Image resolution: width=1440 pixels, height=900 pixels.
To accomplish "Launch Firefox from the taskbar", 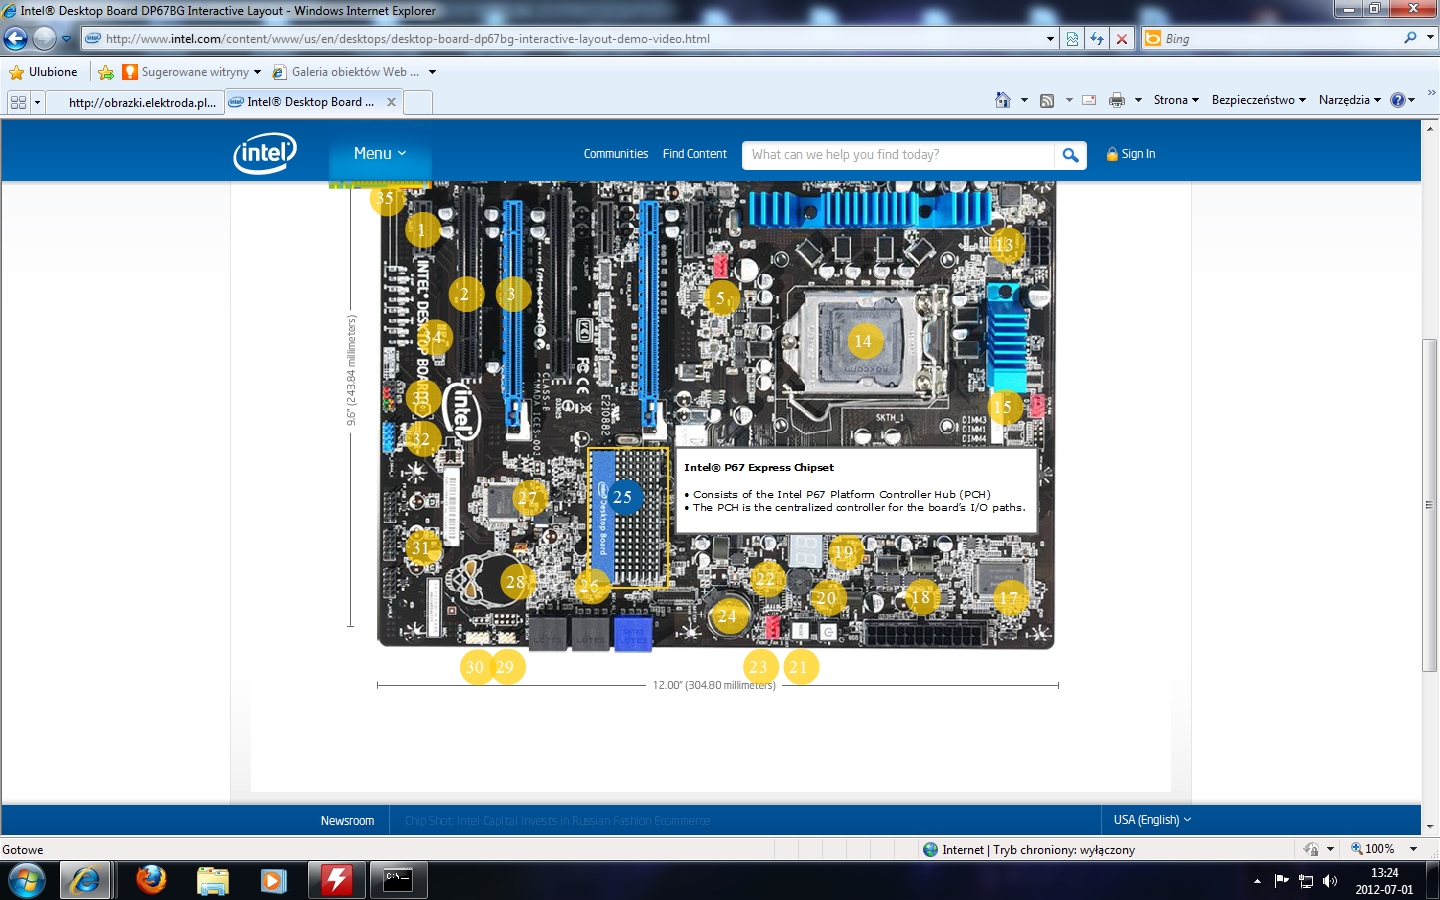I will [151, 880].
